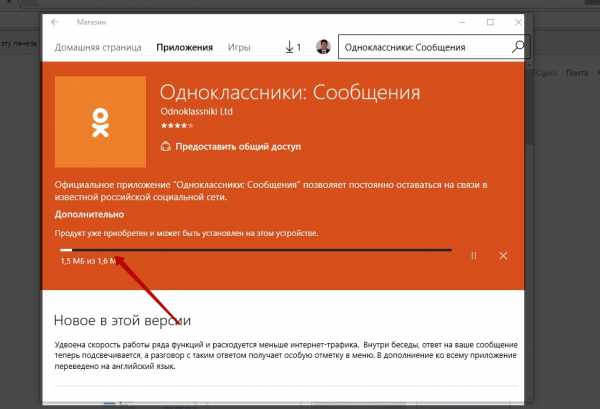
Task: Open the Игры tab
Action: click(239, 47)
